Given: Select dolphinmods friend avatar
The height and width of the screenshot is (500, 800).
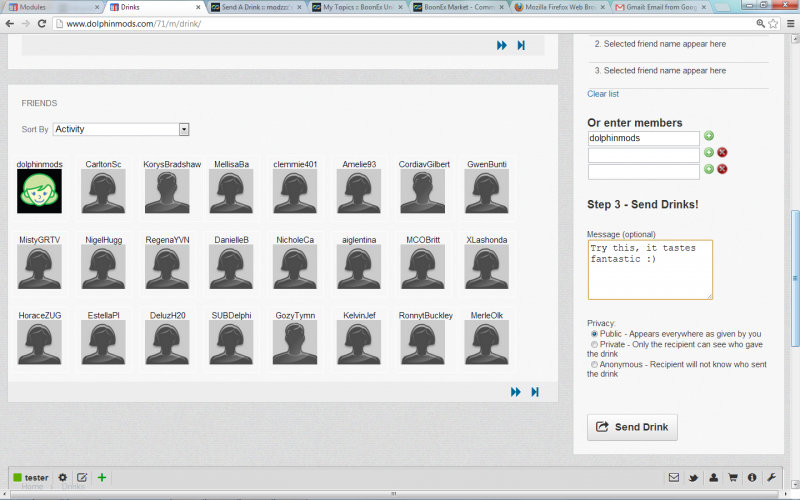Looking at the screenshot, I should [39, 190].
